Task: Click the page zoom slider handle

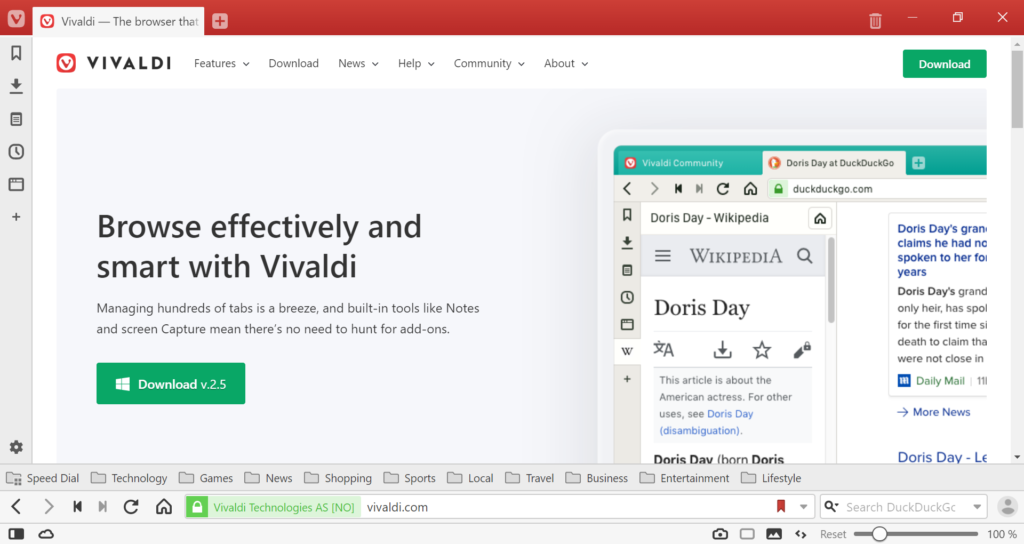Action: click(x=879, y=534)
